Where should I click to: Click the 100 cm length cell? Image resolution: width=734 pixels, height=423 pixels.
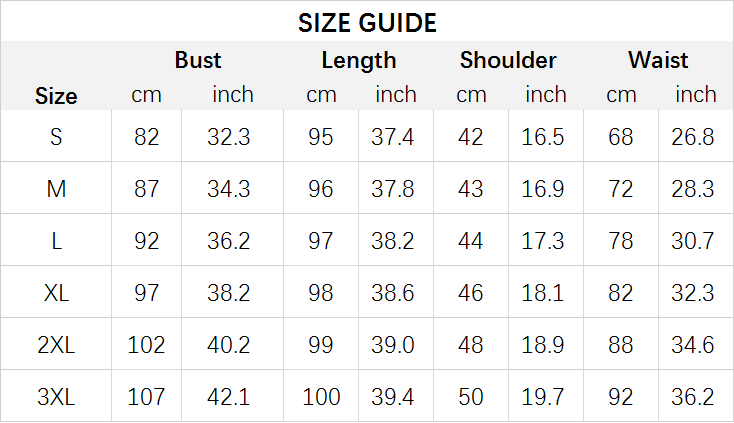click(x=321, y=397)
